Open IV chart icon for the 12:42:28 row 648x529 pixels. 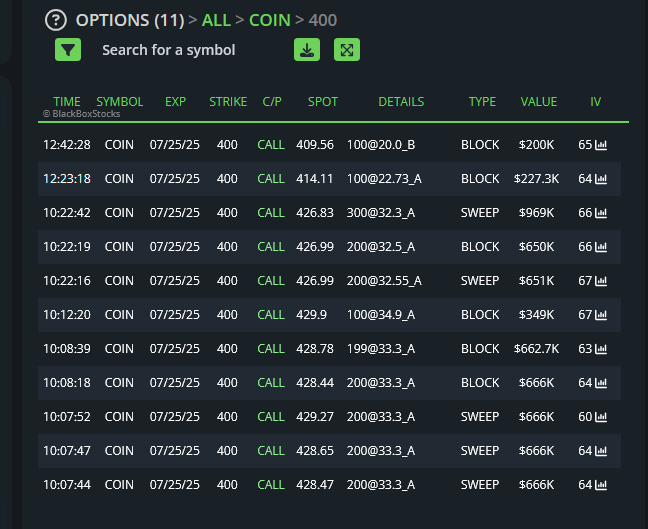point(601,145)
